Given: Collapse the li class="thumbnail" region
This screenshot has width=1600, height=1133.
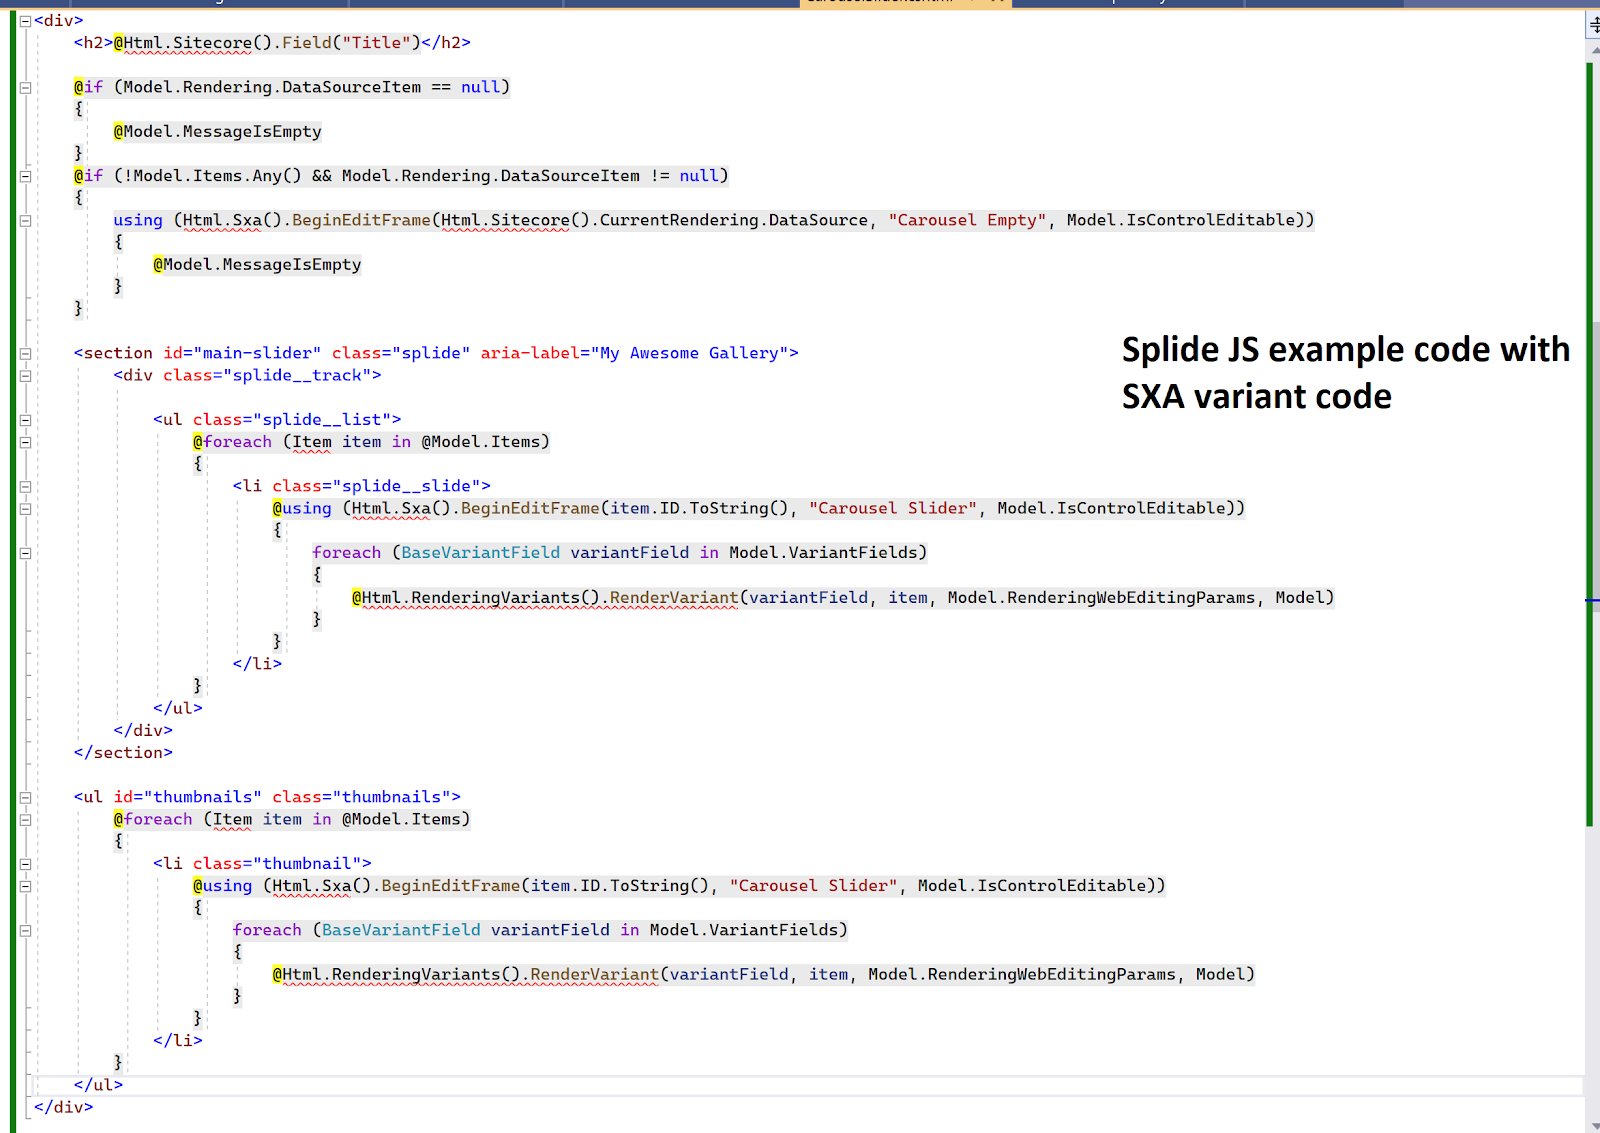Looking at the screenshot, I should pos(26,864).
